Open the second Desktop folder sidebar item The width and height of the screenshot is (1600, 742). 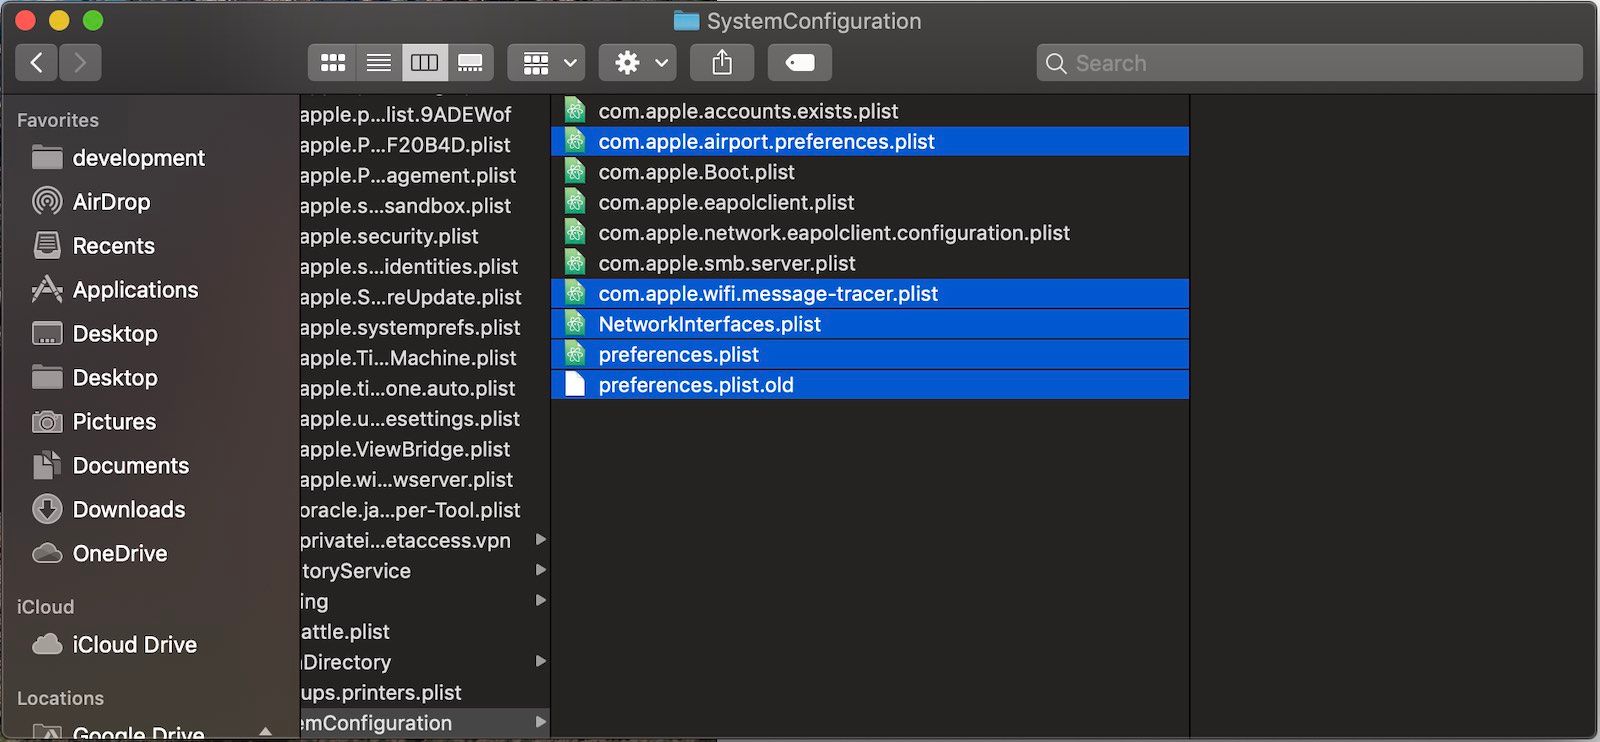click(x=95, y=378)
